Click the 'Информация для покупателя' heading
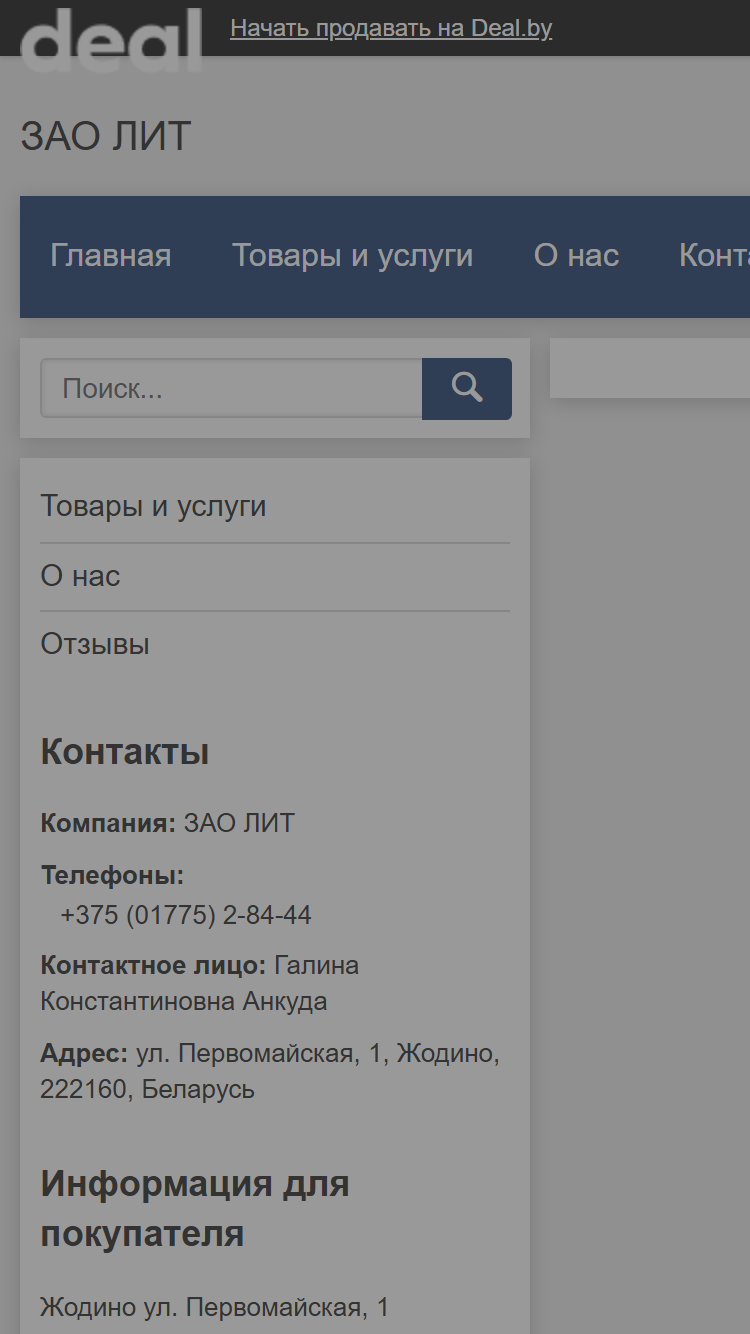This screenshot has height=1334, width=750. [195, 1209]
